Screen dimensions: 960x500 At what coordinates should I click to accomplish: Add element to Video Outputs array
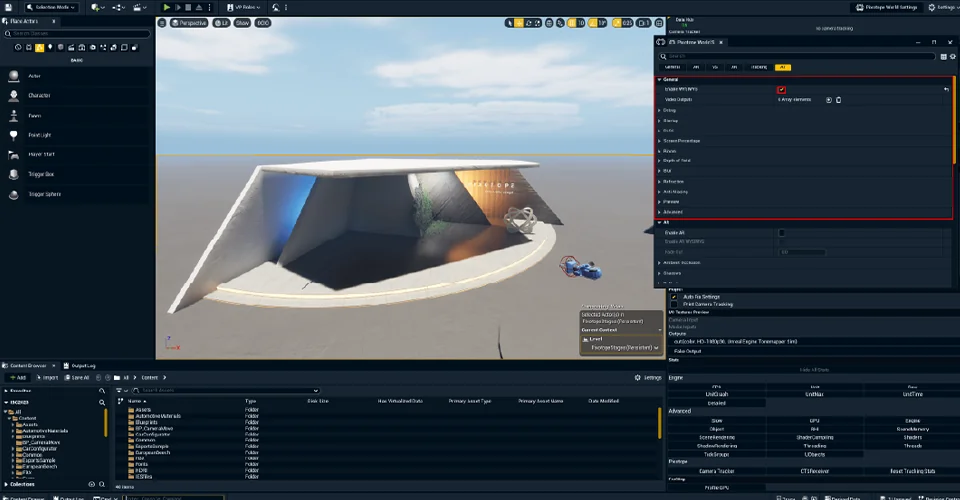pyautogui.click(x=828, y=100)
